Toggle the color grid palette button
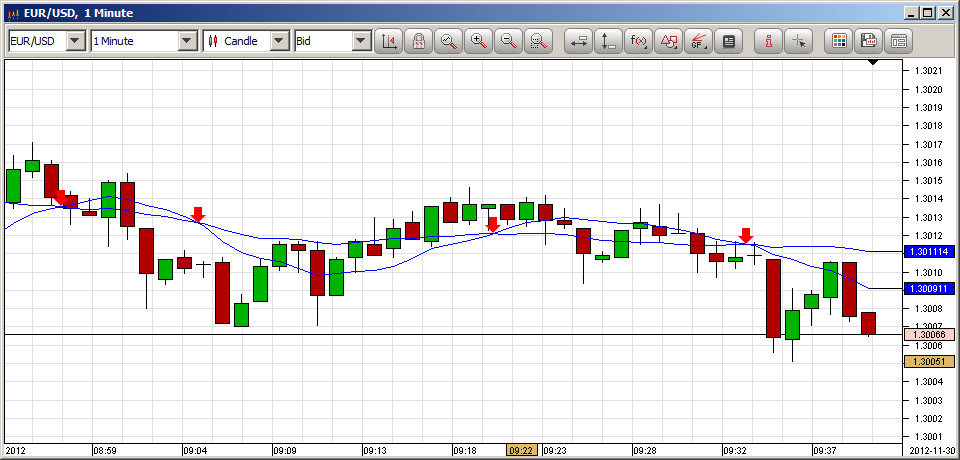This screenshot has height=460, width=960. (839, 41)
